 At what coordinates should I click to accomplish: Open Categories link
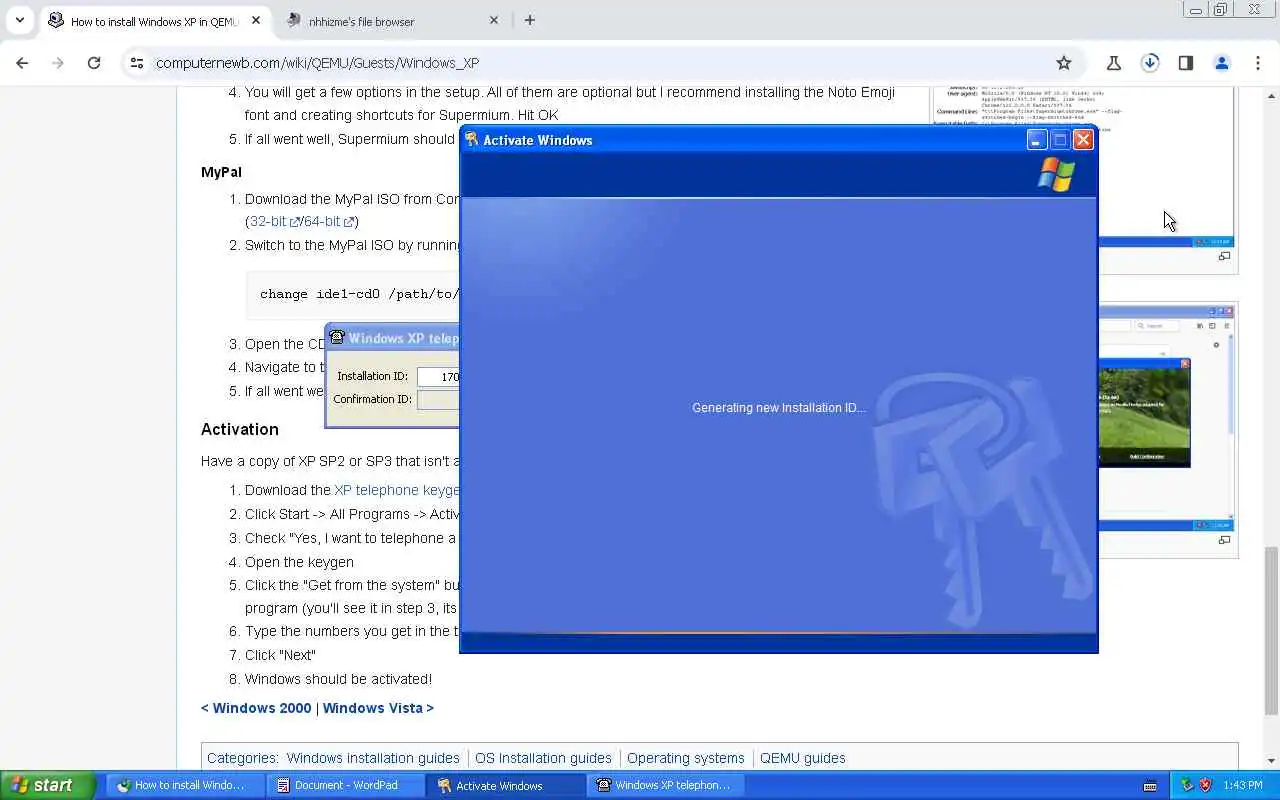(240, 758)
